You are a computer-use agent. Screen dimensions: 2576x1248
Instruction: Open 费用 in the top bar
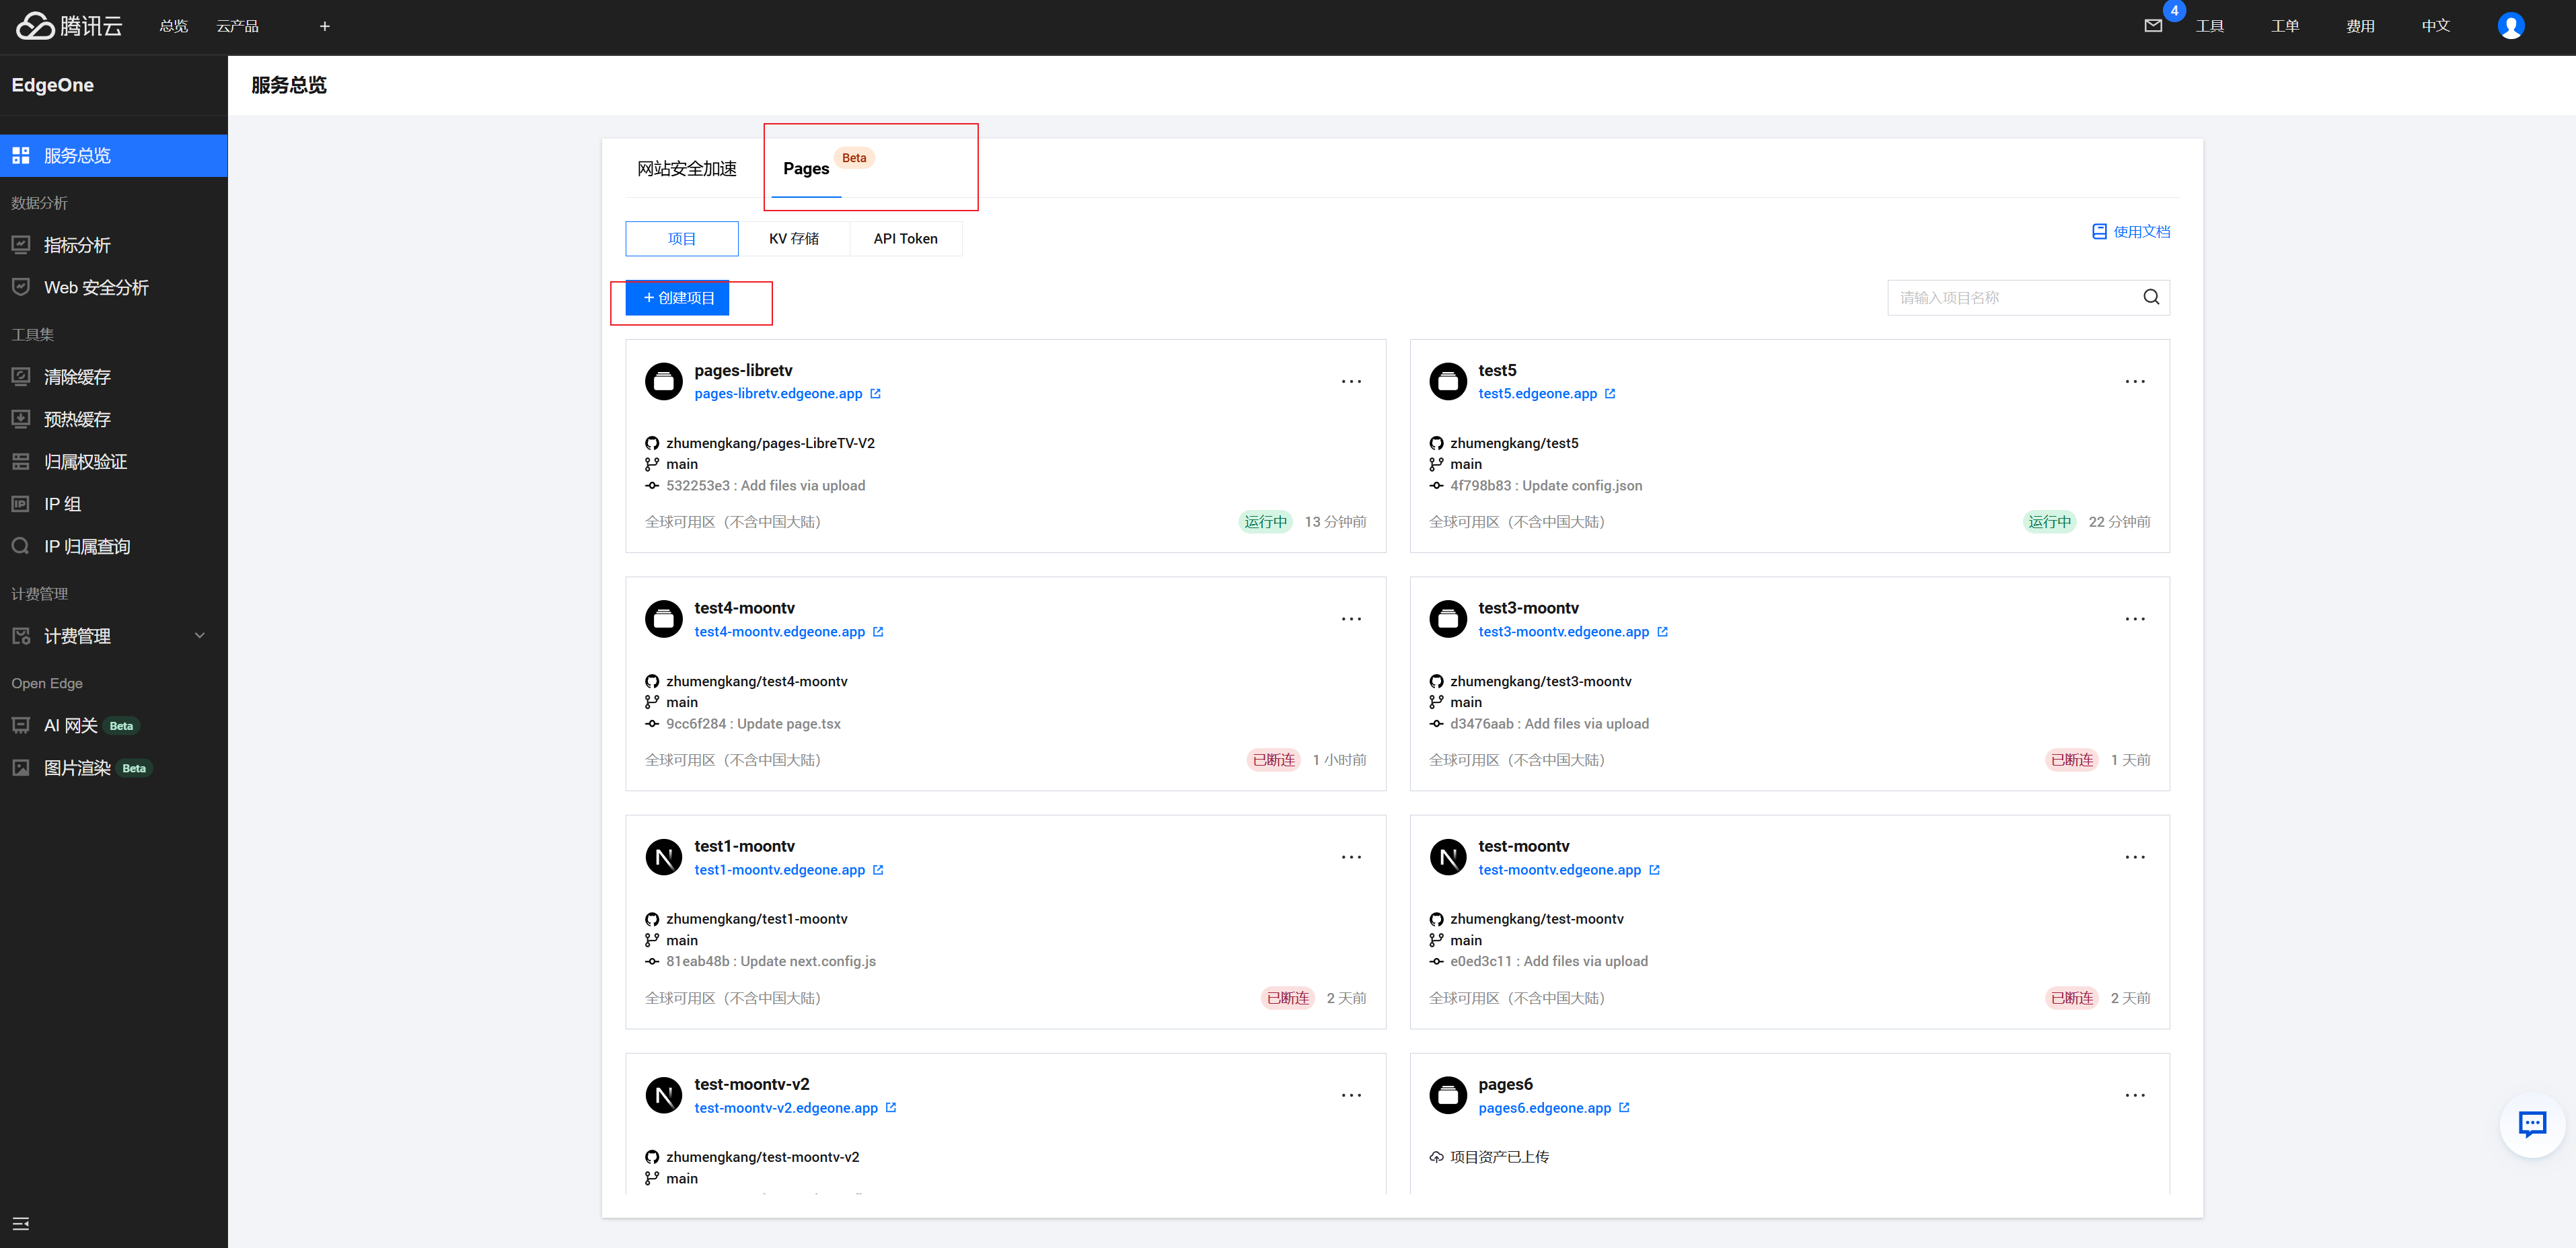[x=2360, y=26]
